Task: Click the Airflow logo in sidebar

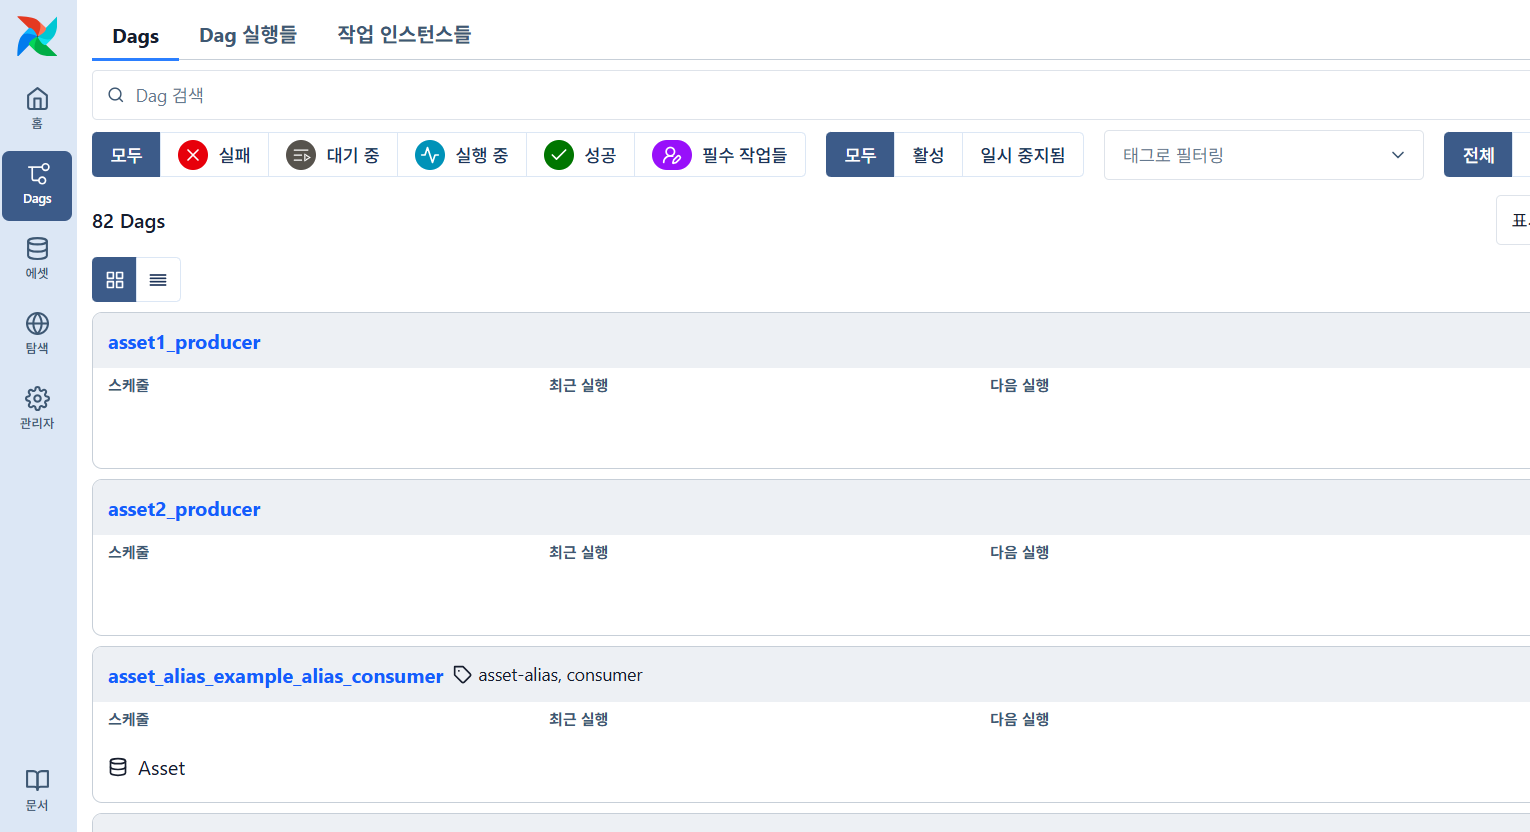Action: click(37, 36)
